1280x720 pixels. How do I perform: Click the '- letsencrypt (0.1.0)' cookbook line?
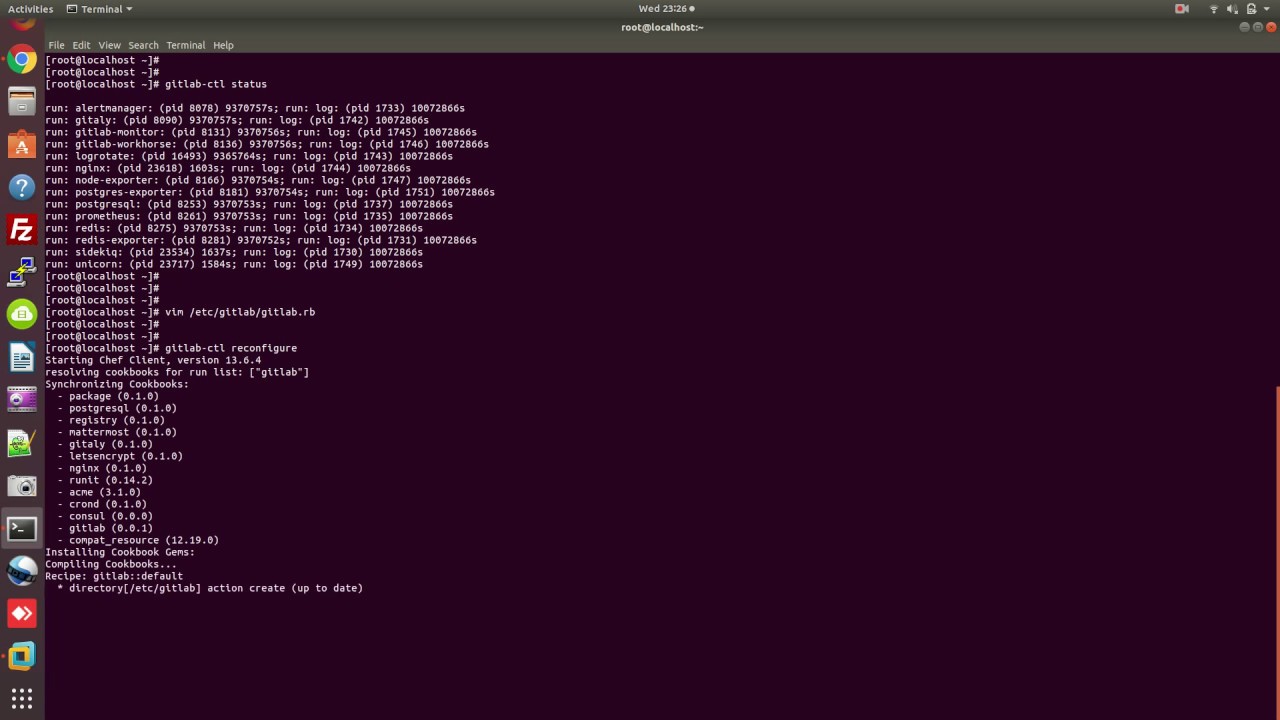tap(120, 456)
